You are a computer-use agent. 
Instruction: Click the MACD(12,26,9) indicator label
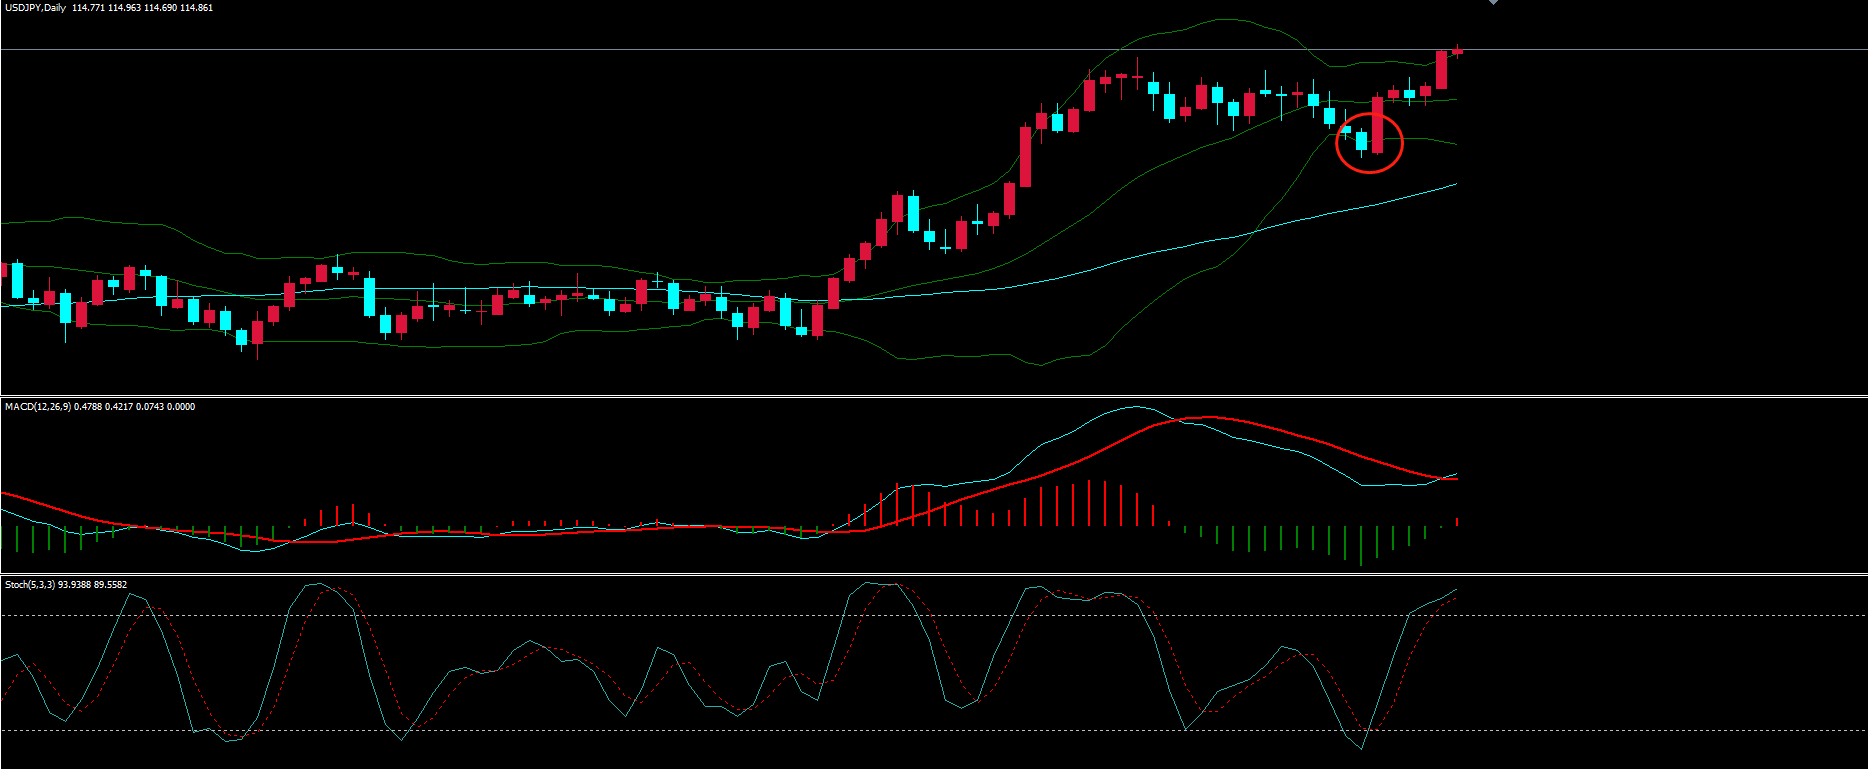pos(38,407)
